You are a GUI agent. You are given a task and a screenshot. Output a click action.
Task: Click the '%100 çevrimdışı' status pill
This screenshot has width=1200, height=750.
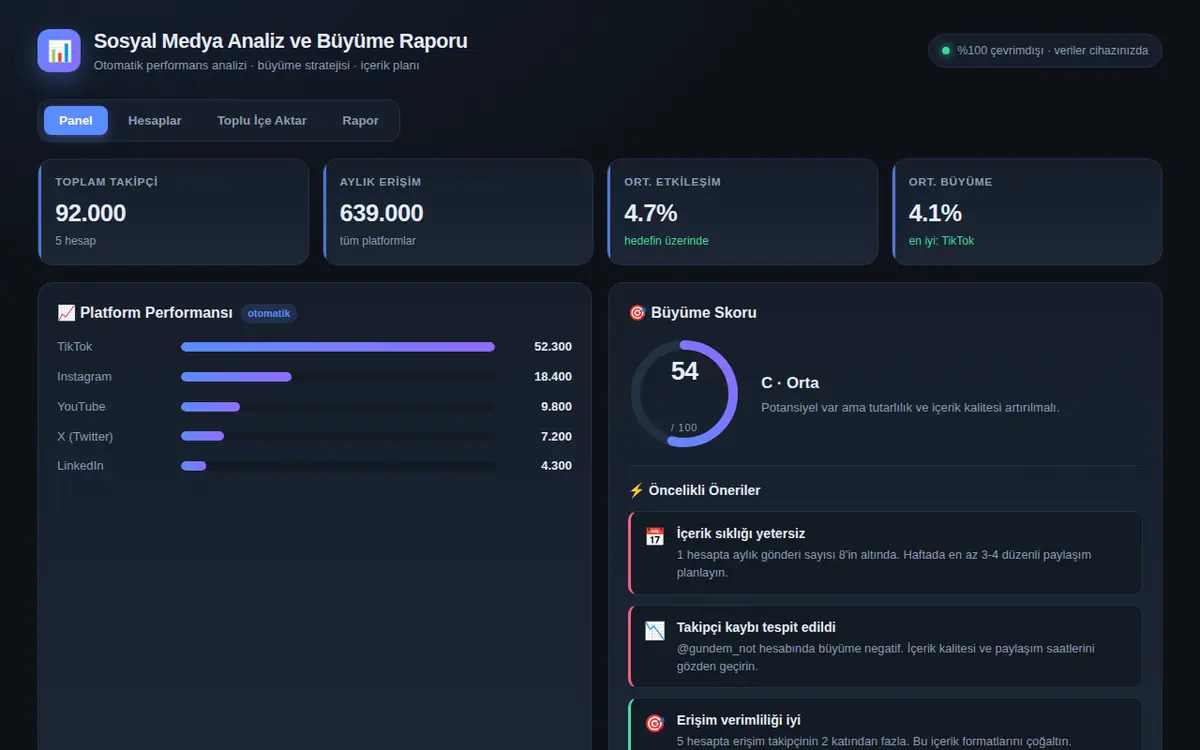(x=1045, y=50)
